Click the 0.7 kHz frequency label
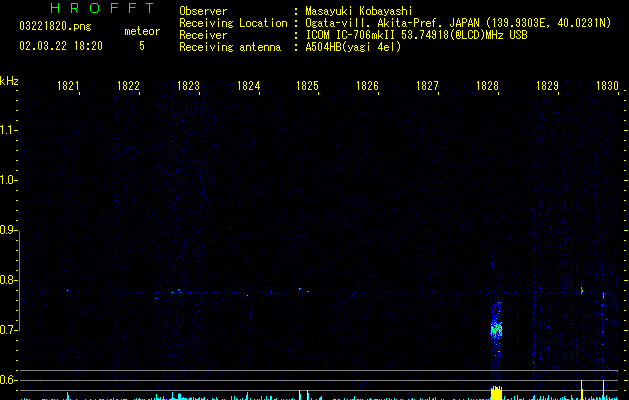The width and height of the screenshot is (629, 400). pos(8,330)
